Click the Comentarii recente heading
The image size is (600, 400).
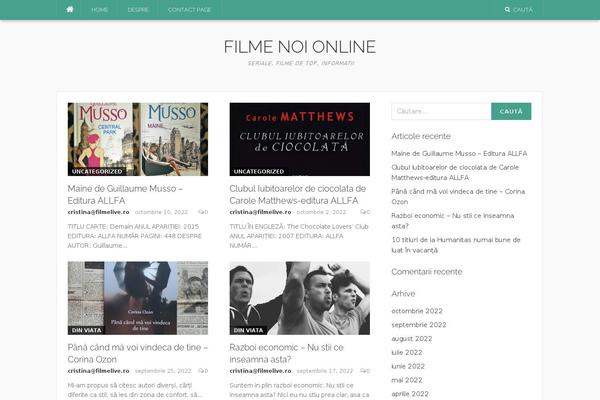click(427, 272)
